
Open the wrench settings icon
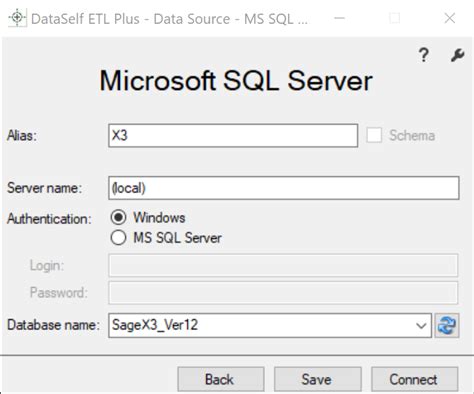pos(457,55)
